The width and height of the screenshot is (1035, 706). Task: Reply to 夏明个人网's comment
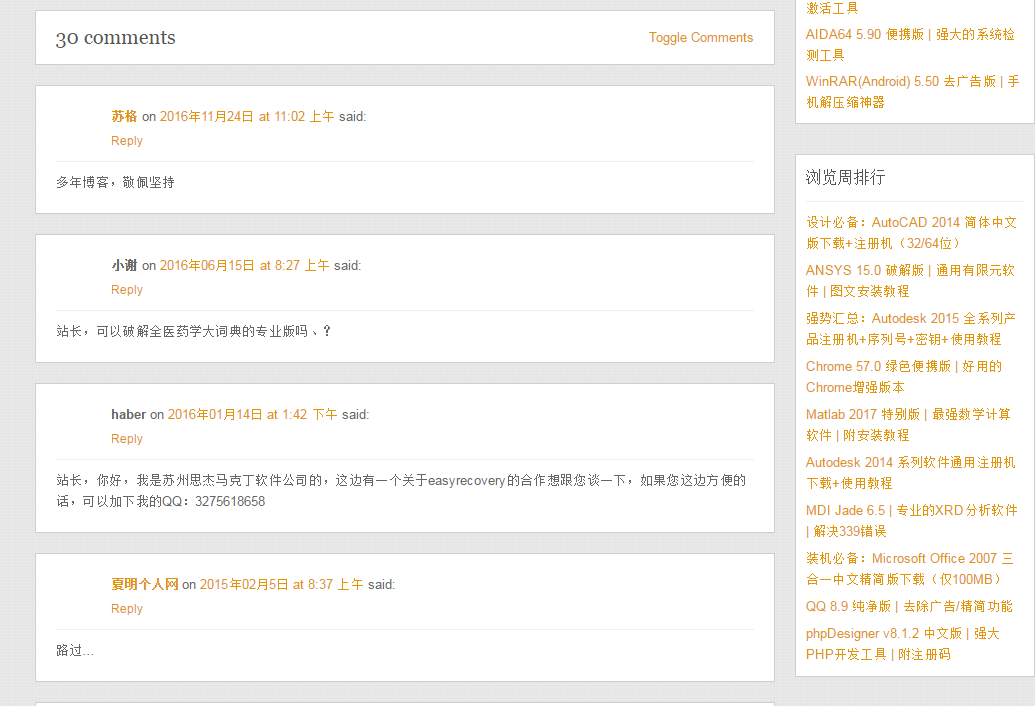(127, 608)
